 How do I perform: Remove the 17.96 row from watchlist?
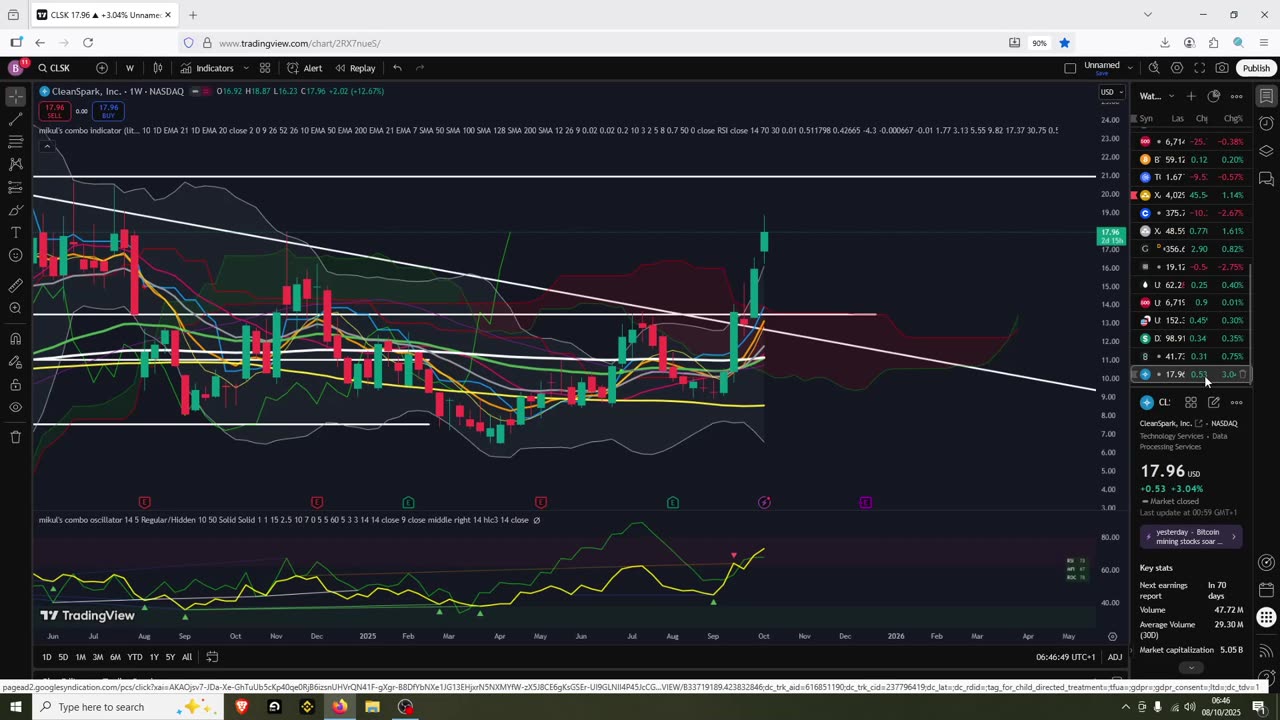click(1243, 374)
